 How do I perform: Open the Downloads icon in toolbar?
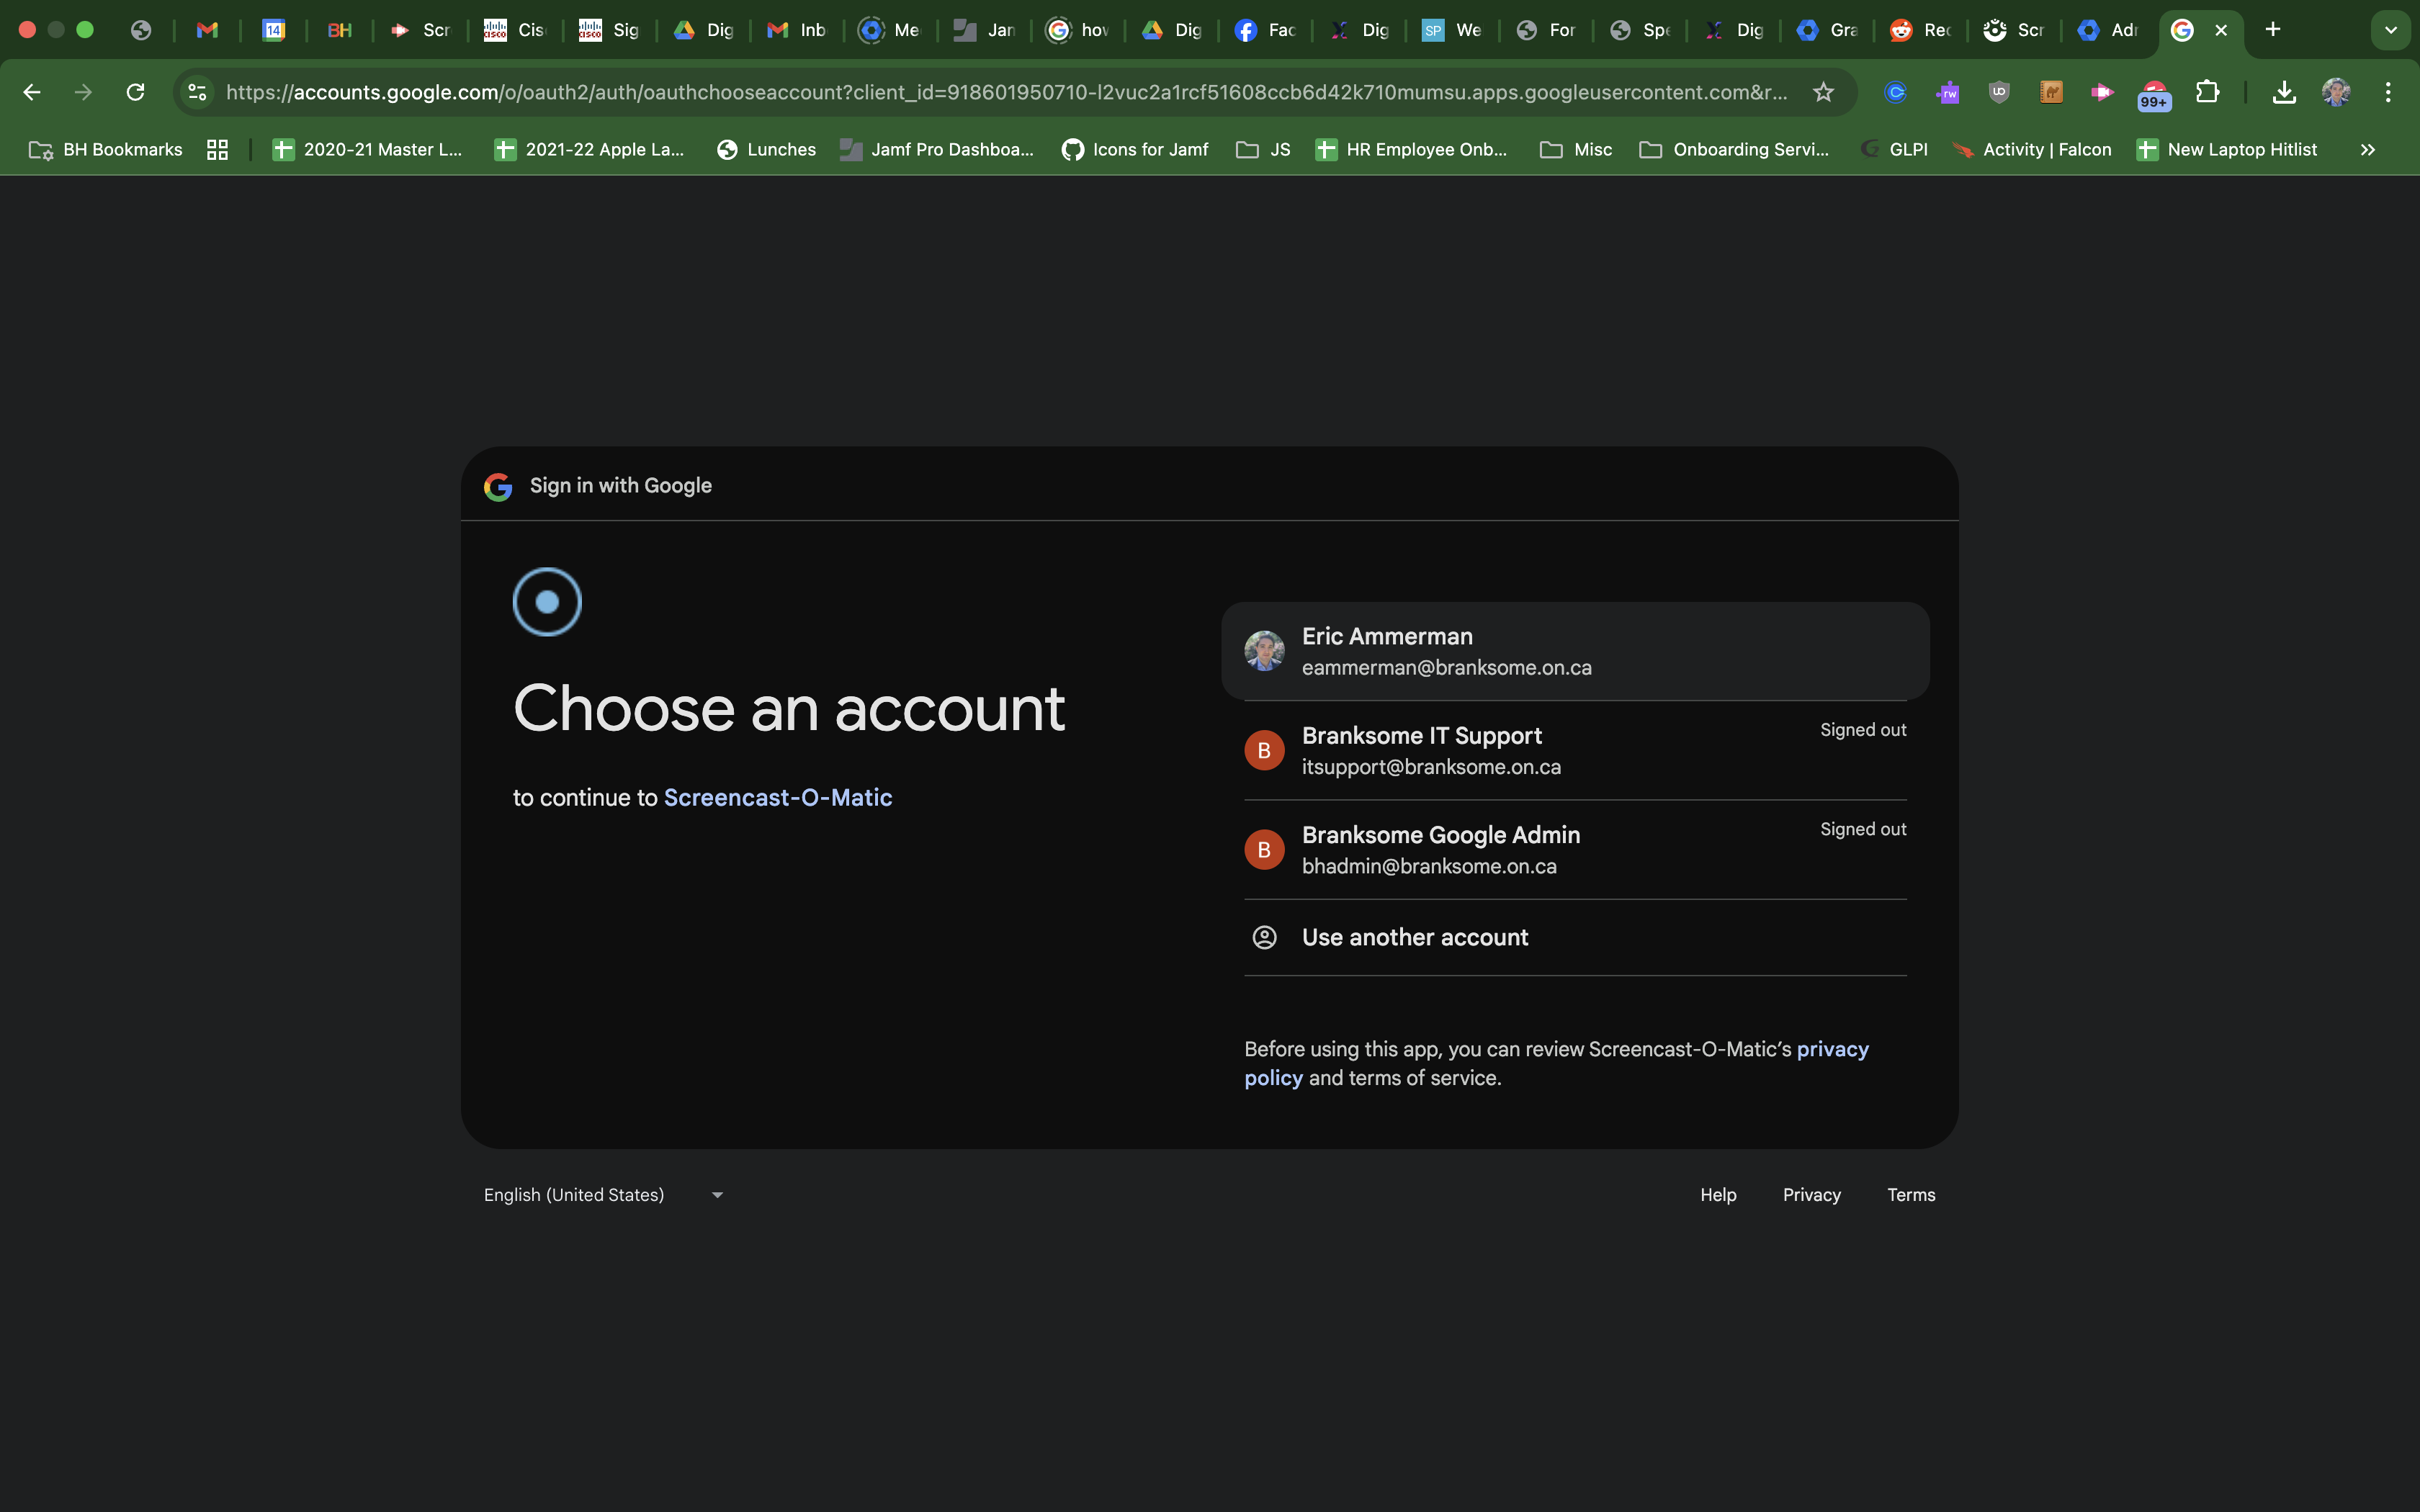[x=2284, y=92]
